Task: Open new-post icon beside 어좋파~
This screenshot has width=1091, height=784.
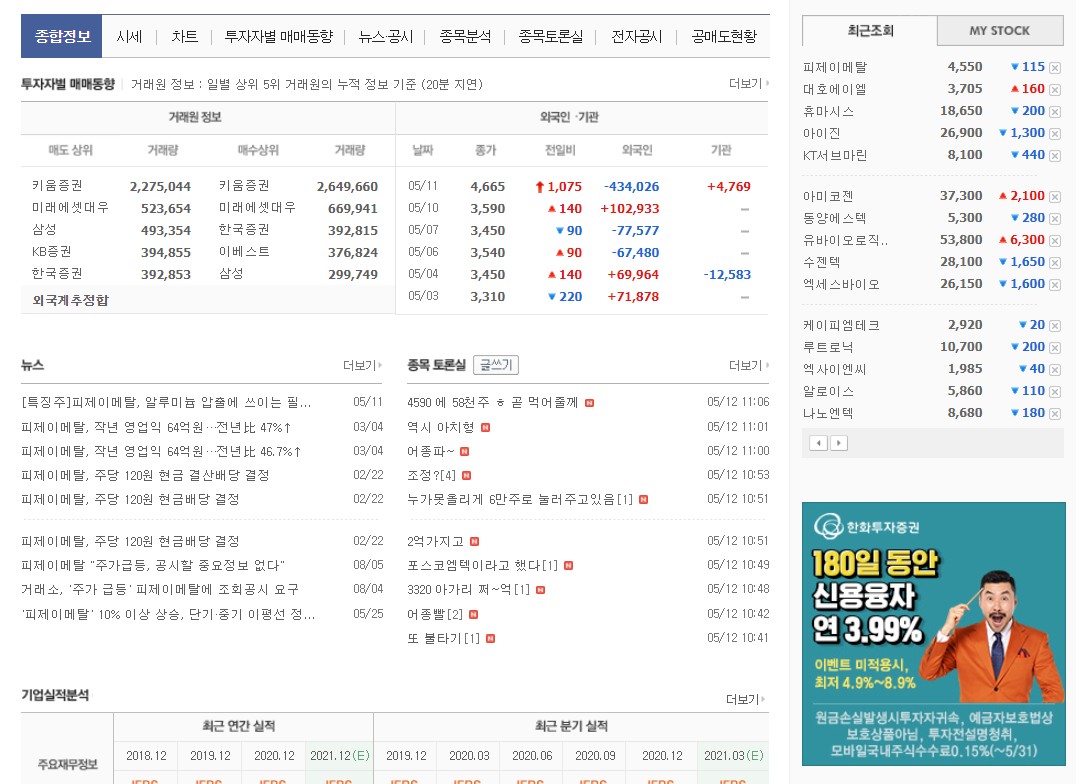Action: coord(465,451)
